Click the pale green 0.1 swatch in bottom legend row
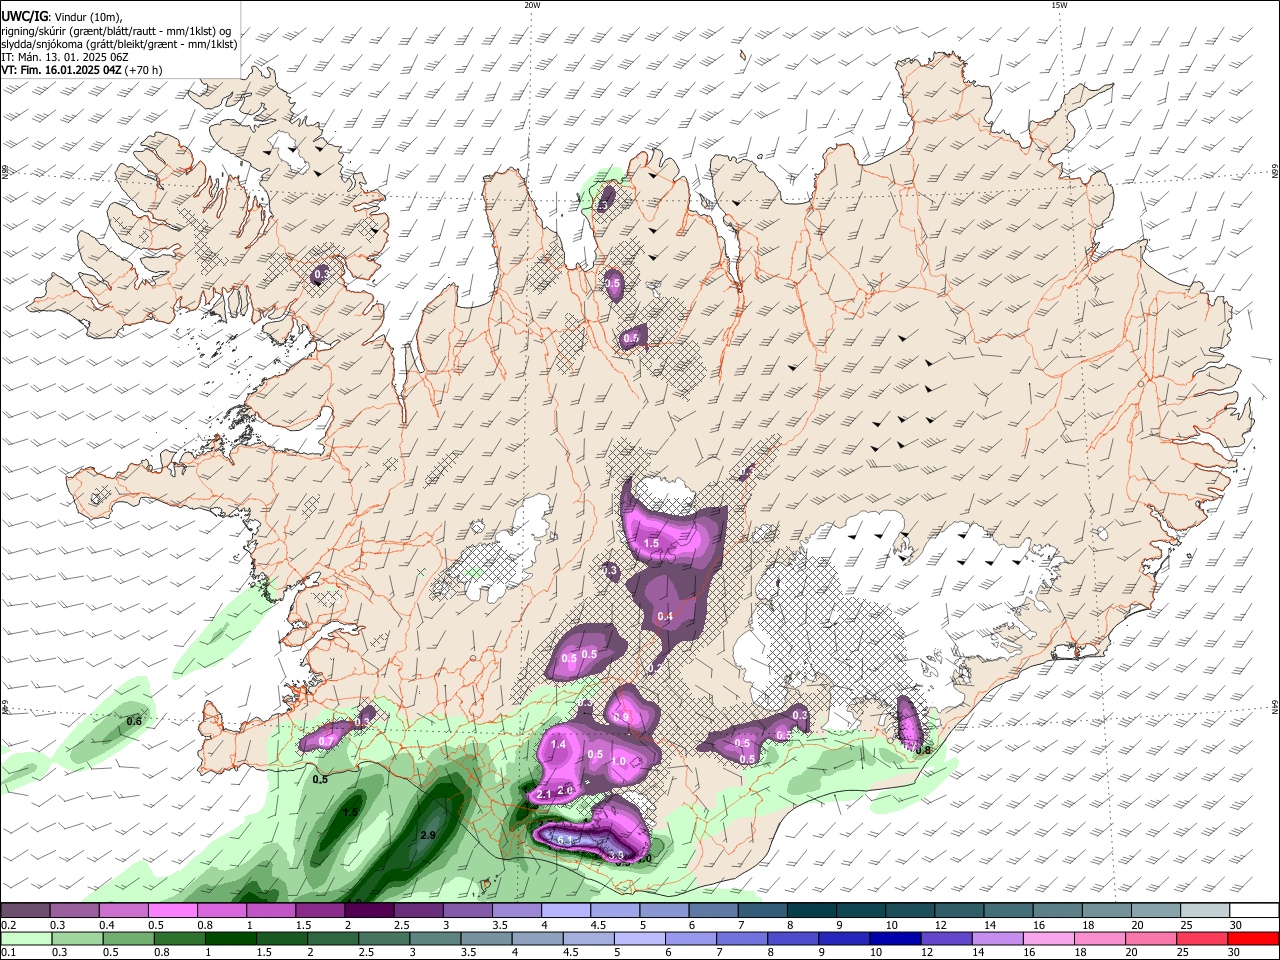This screenshot has height=960, width=1280. (25, 938)
